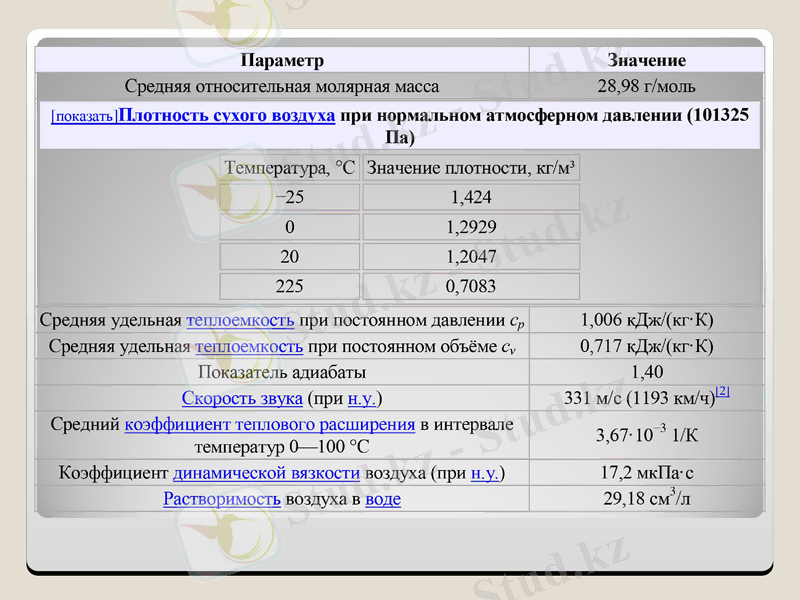The height and width of the screenshot is (600, 800).
Task: Click 'теплоемкость' link in constant pressure row
Action: pyautogui.click(x=240, y=321)
